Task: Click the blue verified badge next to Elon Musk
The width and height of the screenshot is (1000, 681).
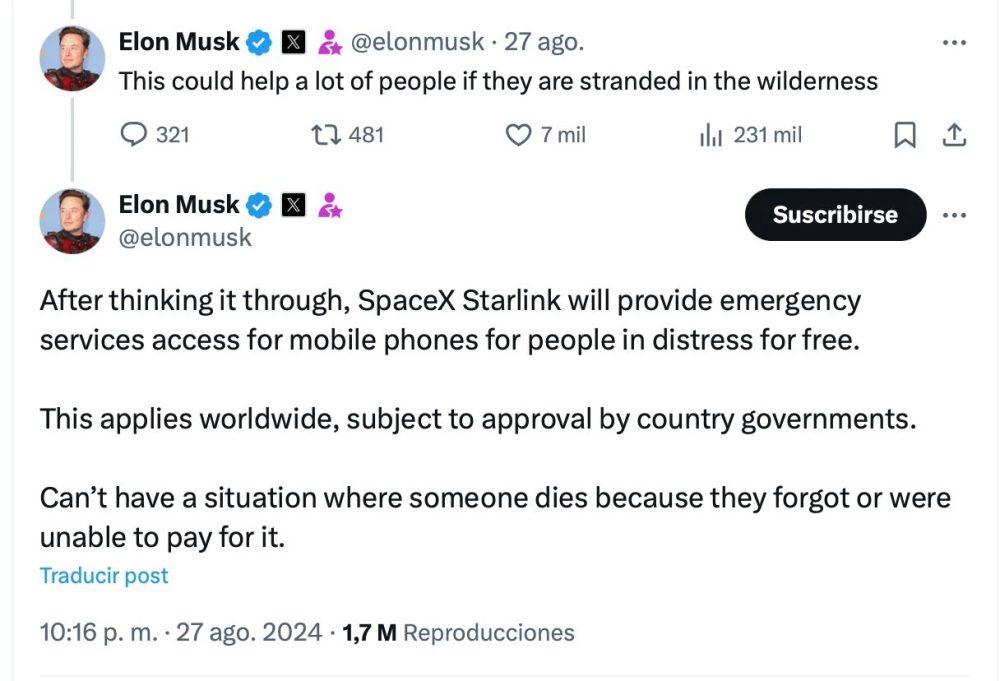Action: click(259, 42)
